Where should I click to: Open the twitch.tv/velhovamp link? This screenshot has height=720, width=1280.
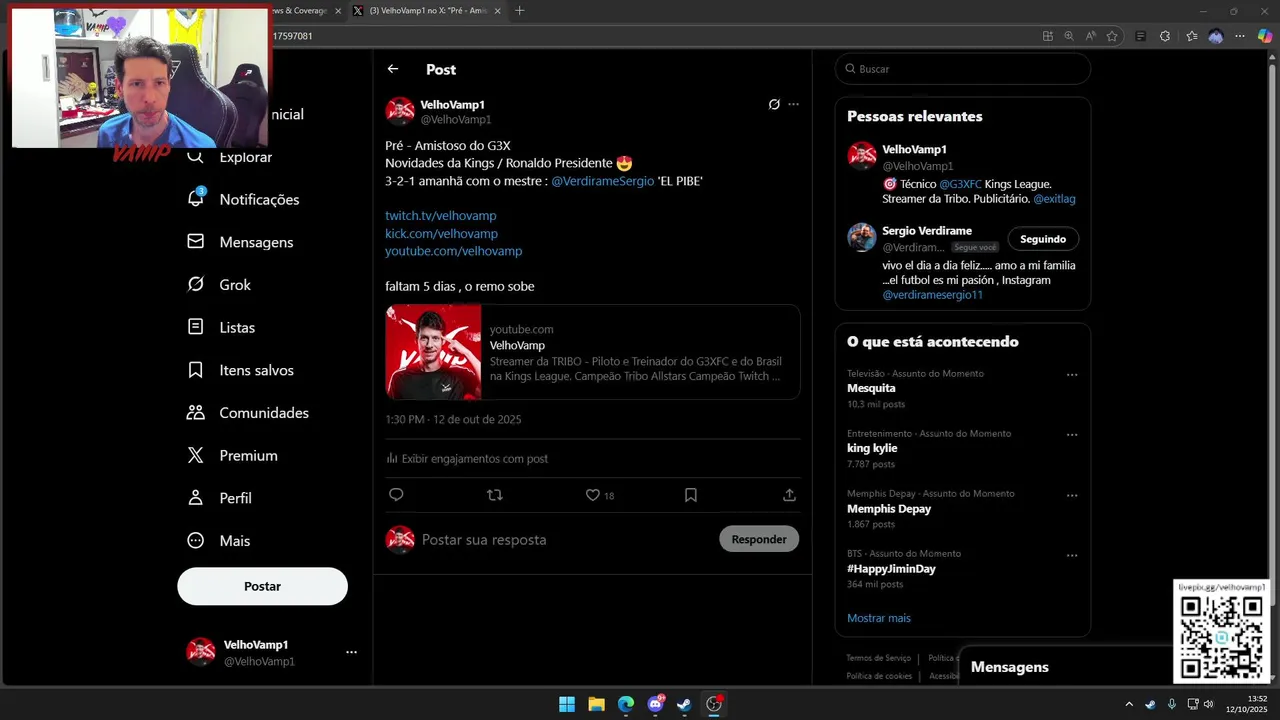tap(441, 216)
